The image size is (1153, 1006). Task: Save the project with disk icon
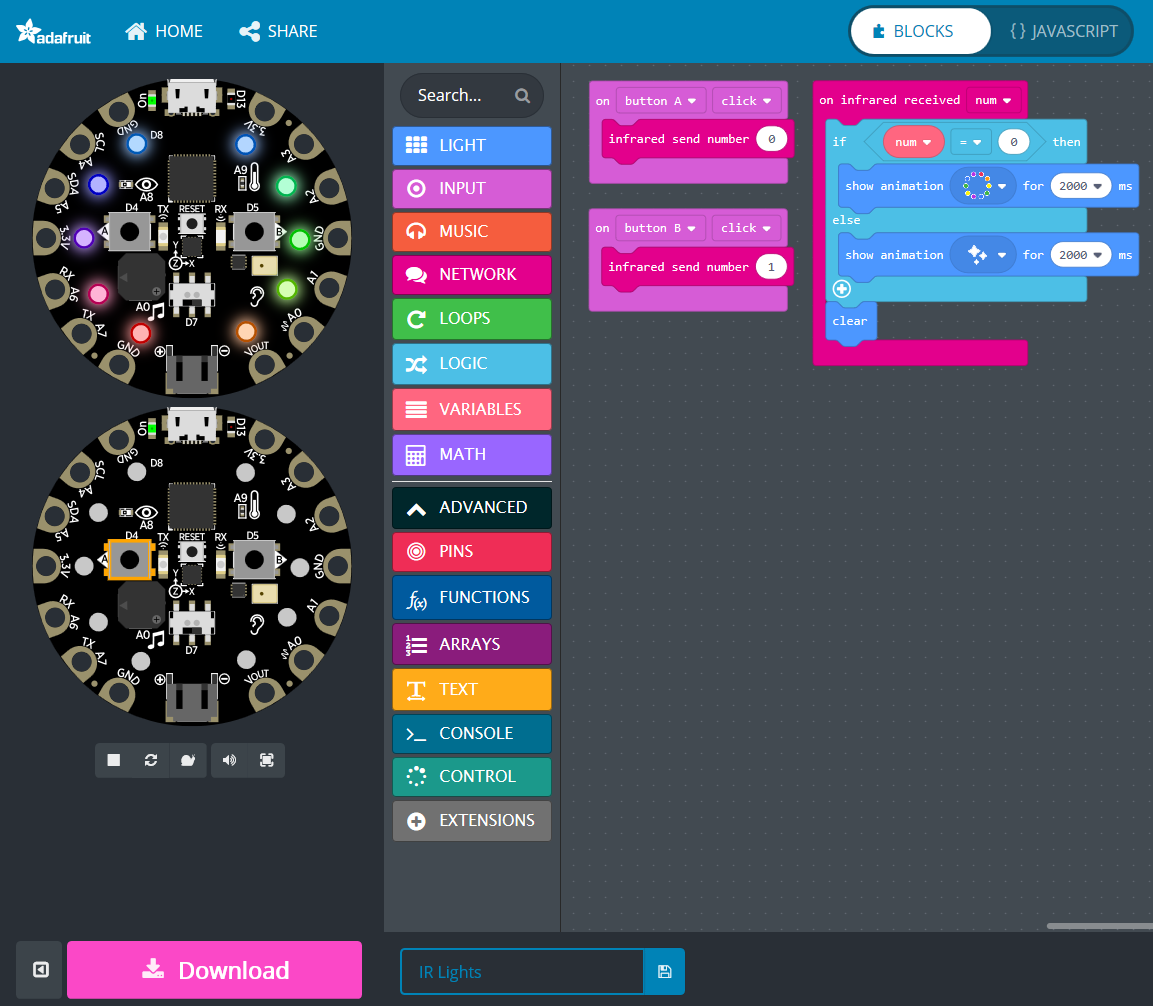pyautogui.click(x=664, y=971)
